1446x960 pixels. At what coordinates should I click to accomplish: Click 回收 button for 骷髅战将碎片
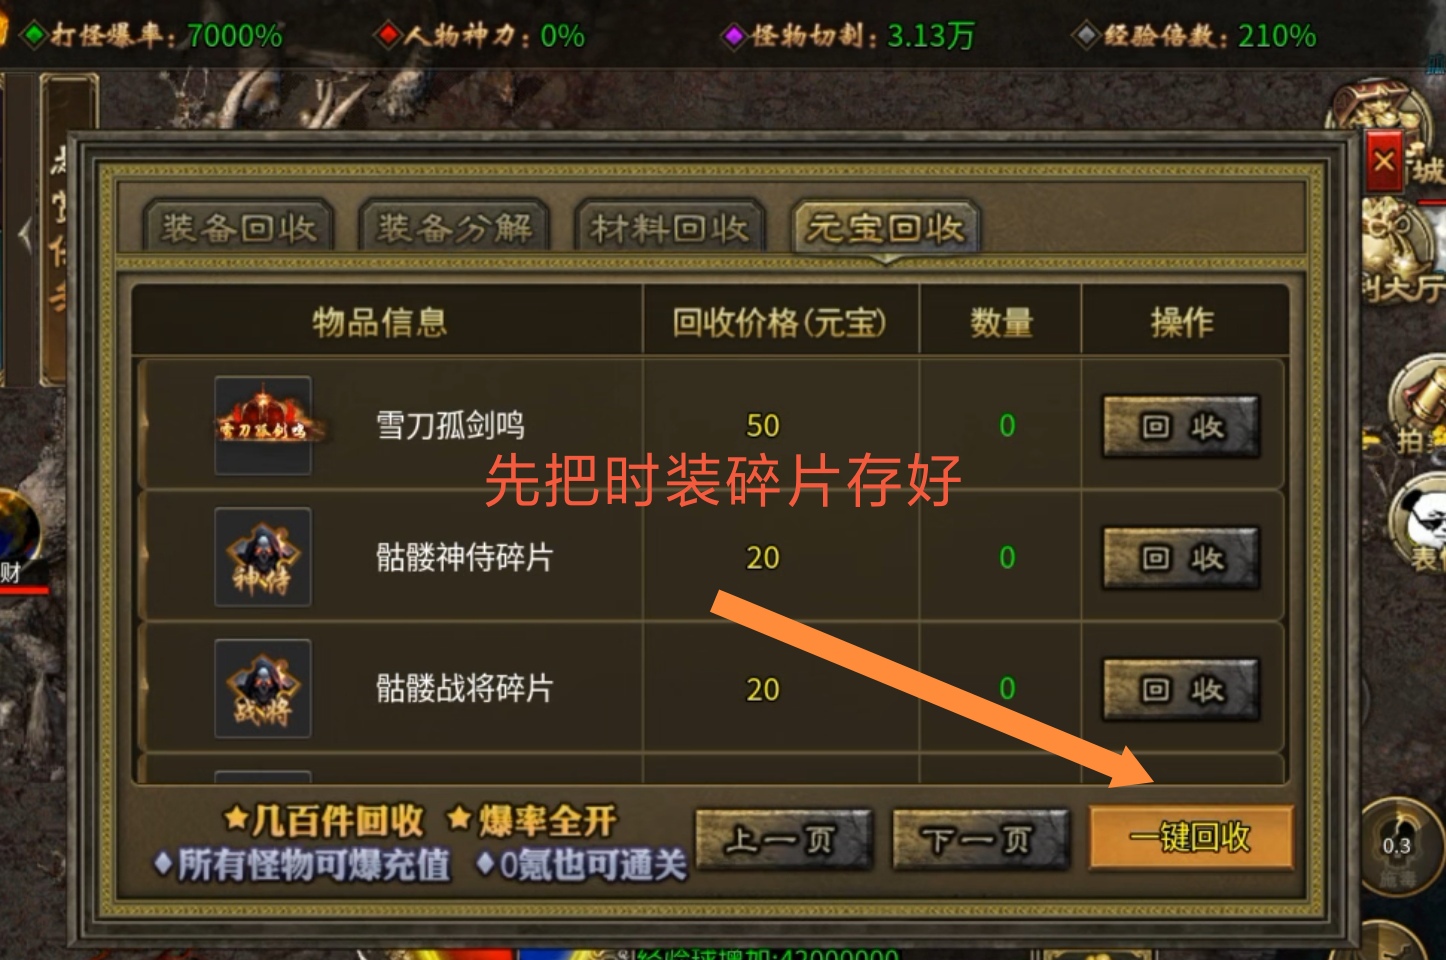click(x=1181, y=690)
